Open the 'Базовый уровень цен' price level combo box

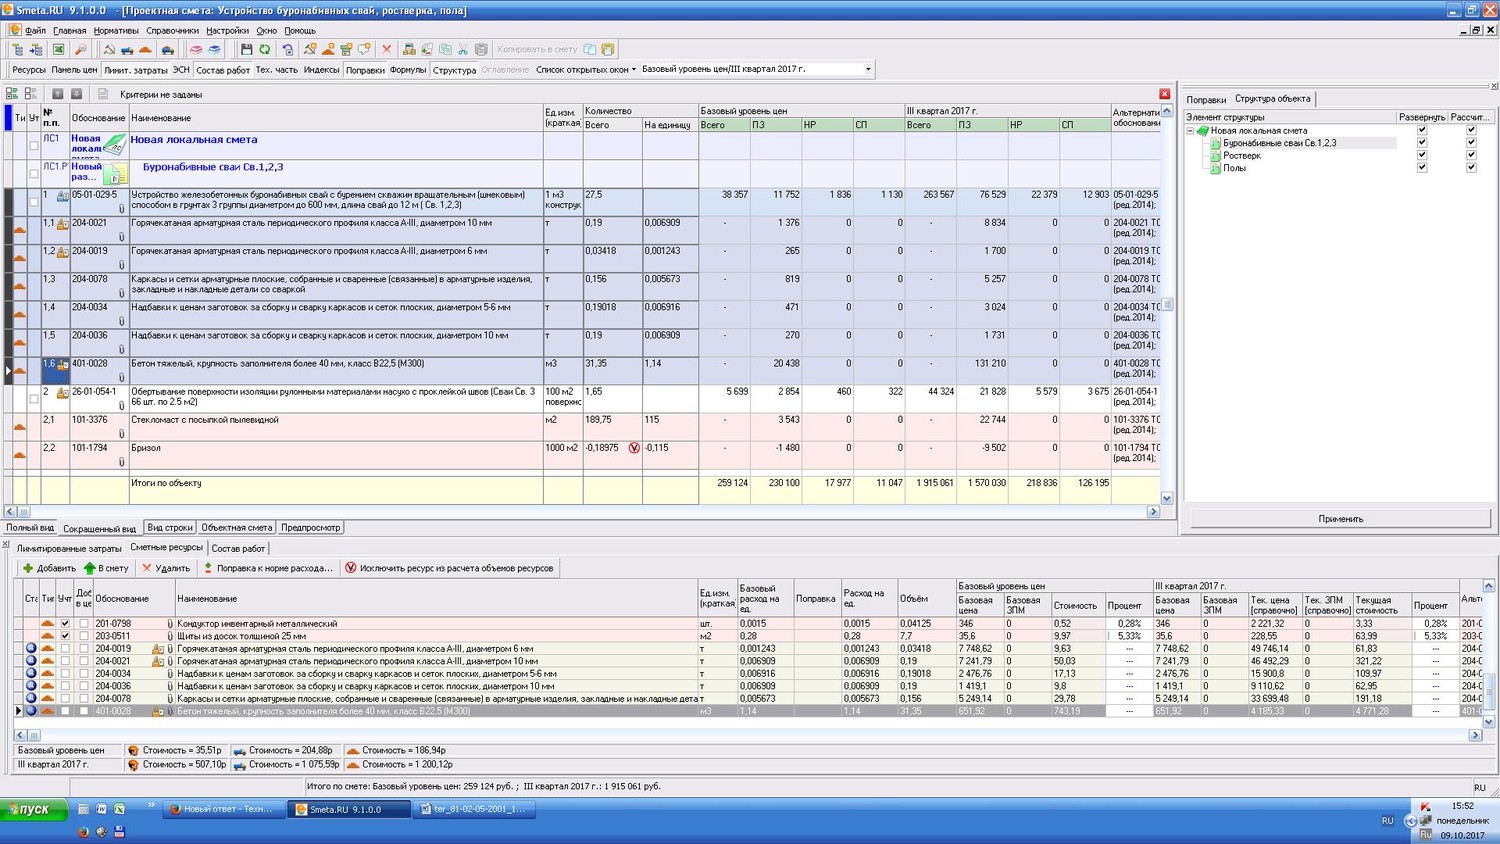click(x=867, y=69)
